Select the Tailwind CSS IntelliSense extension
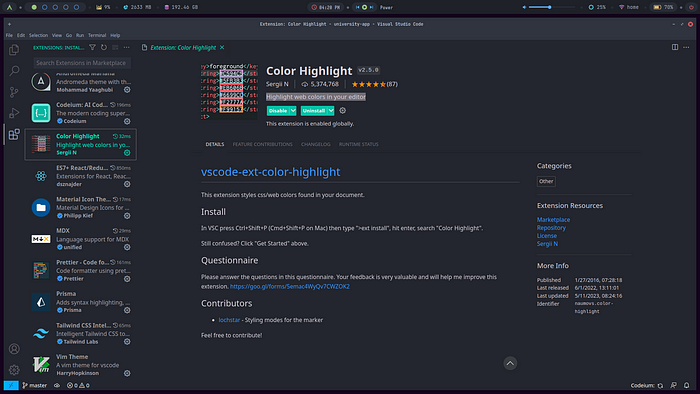Image resolution: width=700 pixels, height=394 pixels. [x=81, y=333]
